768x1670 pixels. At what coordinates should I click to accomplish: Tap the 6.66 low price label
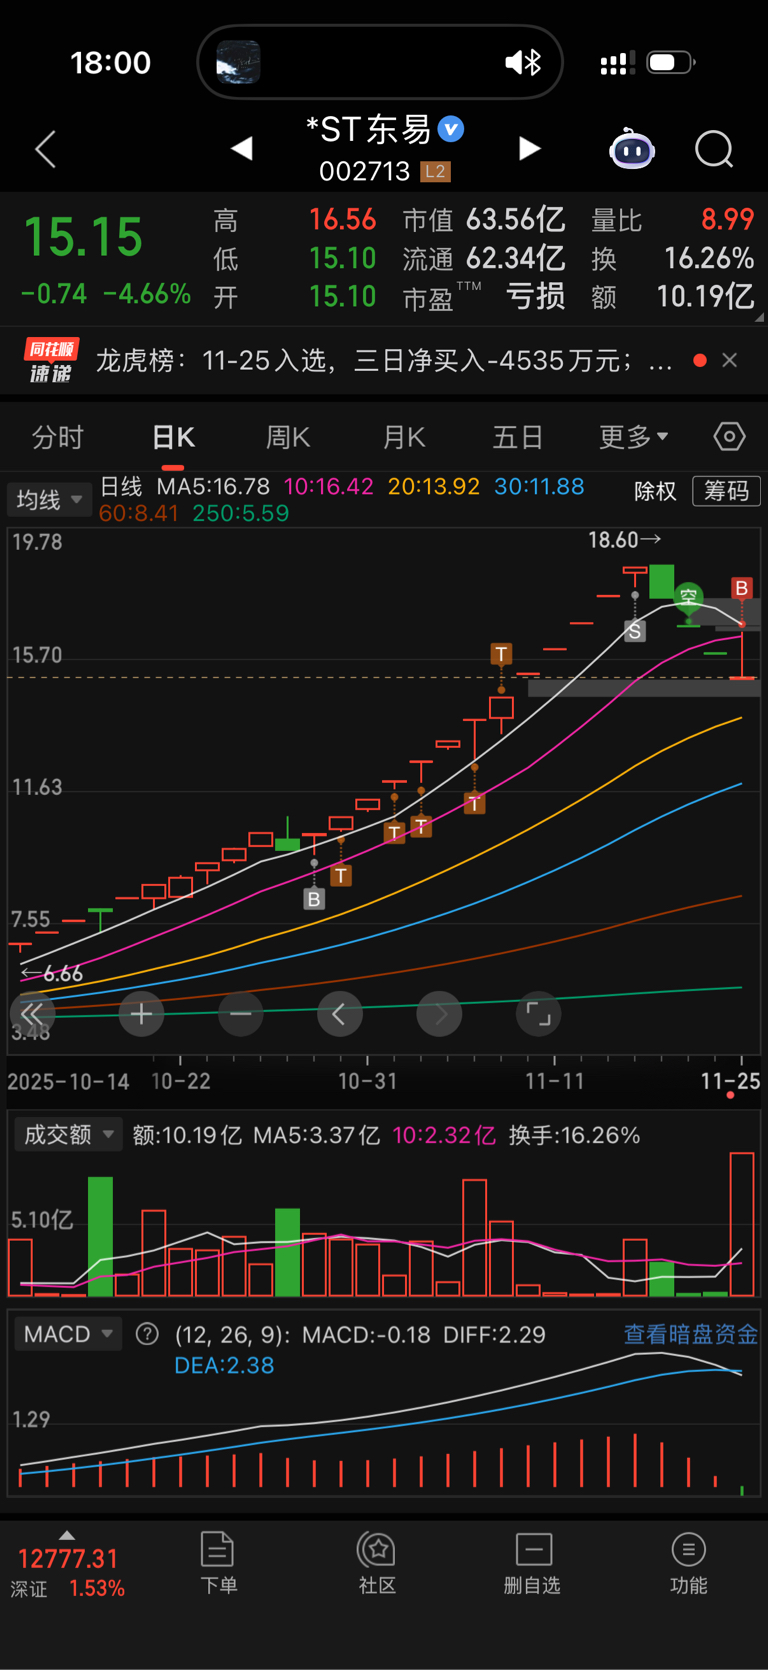click(x=52, y=973)
